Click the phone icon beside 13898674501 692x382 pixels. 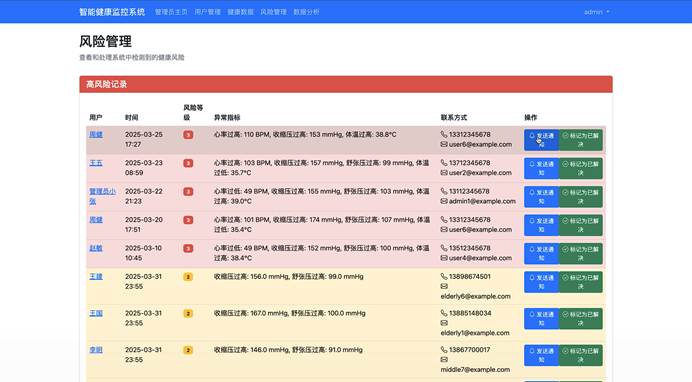click(444, 277)
